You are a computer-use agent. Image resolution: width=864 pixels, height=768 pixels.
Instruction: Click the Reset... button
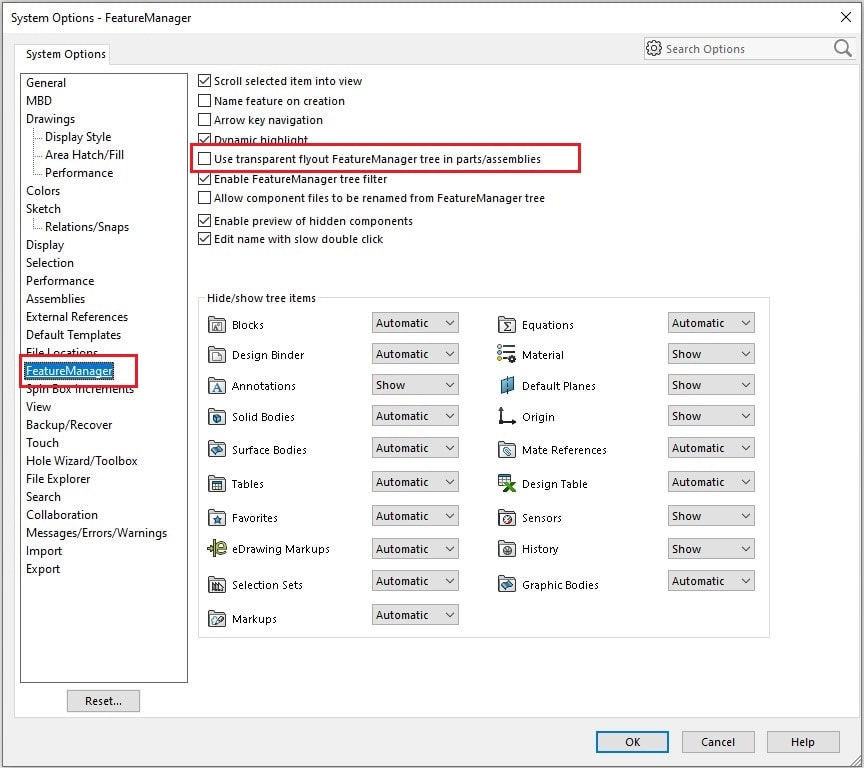(x=103, y=701)
